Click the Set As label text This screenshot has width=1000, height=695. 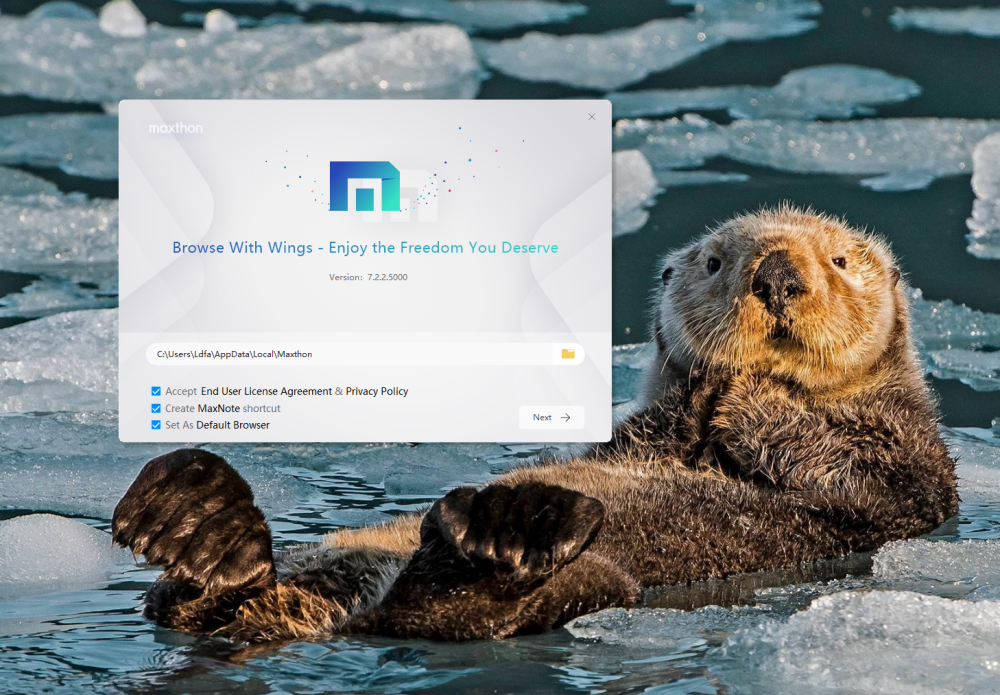click(179, 425)
